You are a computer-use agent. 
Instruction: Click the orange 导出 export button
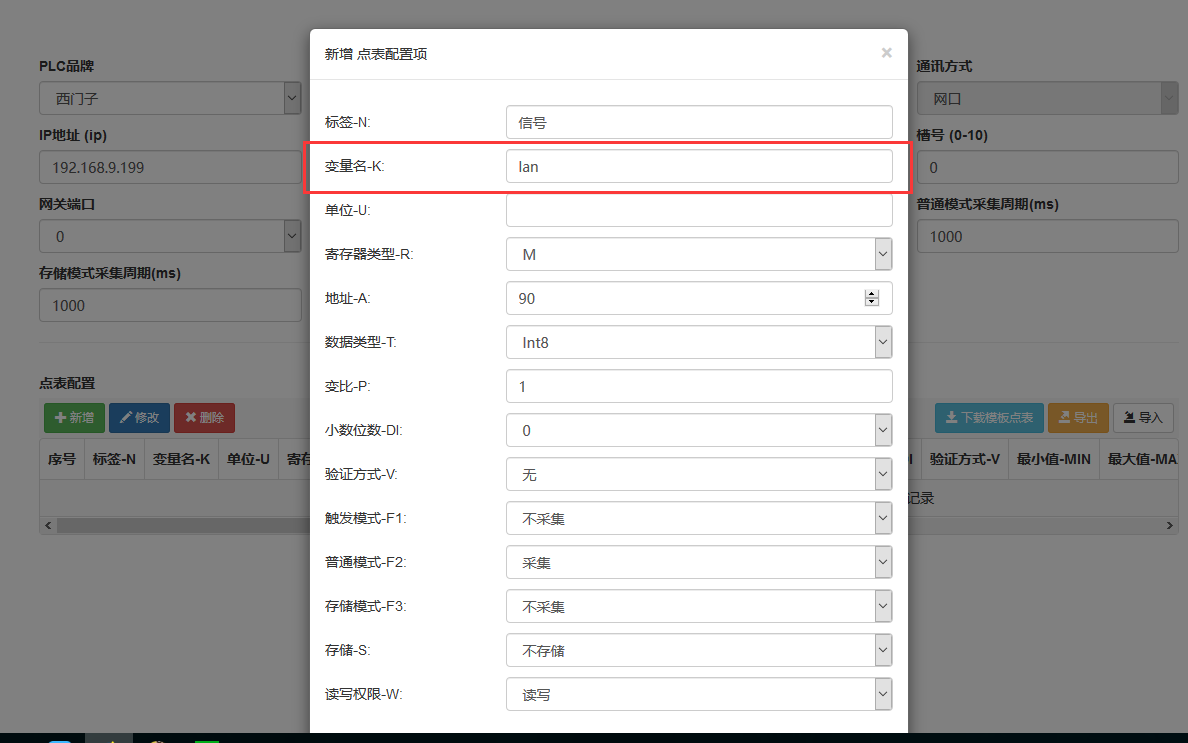(1078, 418)
